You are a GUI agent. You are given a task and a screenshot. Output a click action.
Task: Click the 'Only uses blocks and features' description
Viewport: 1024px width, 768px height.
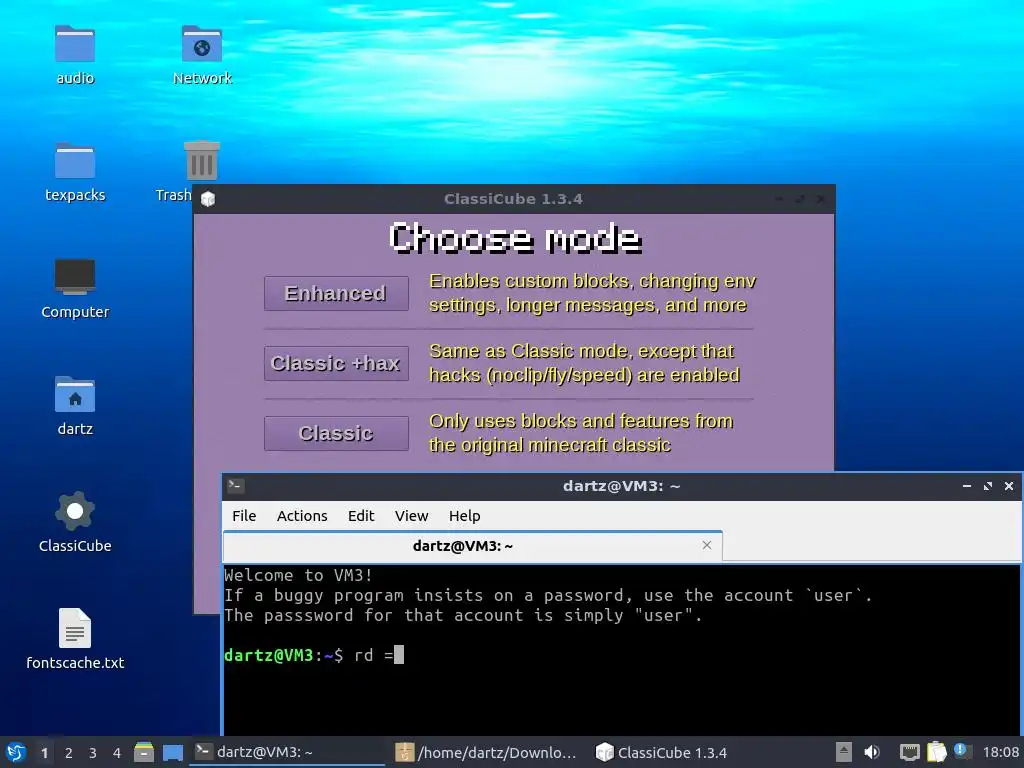[581, 433]
